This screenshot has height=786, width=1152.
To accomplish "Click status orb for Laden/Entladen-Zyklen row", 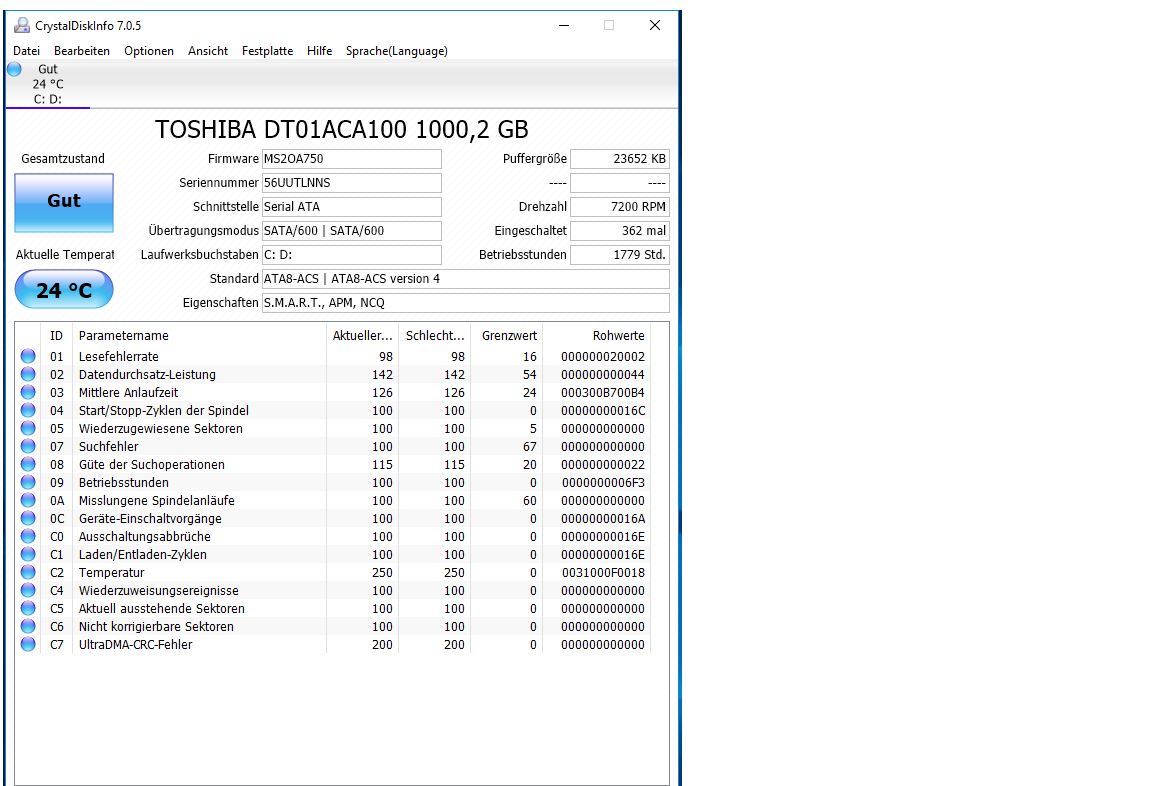I will coord(28,555).
